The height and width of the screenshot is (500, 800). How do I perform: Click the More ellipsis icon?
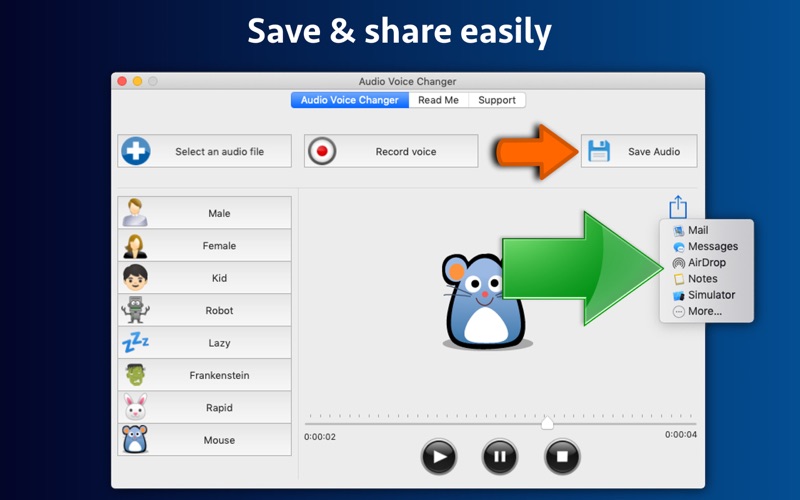click(679, 312)
